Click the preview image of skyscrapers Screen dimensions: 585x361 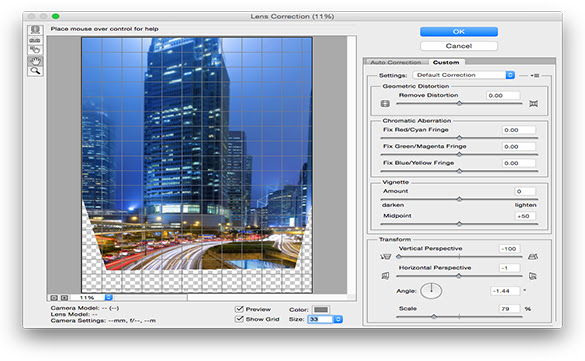(197, 164)
